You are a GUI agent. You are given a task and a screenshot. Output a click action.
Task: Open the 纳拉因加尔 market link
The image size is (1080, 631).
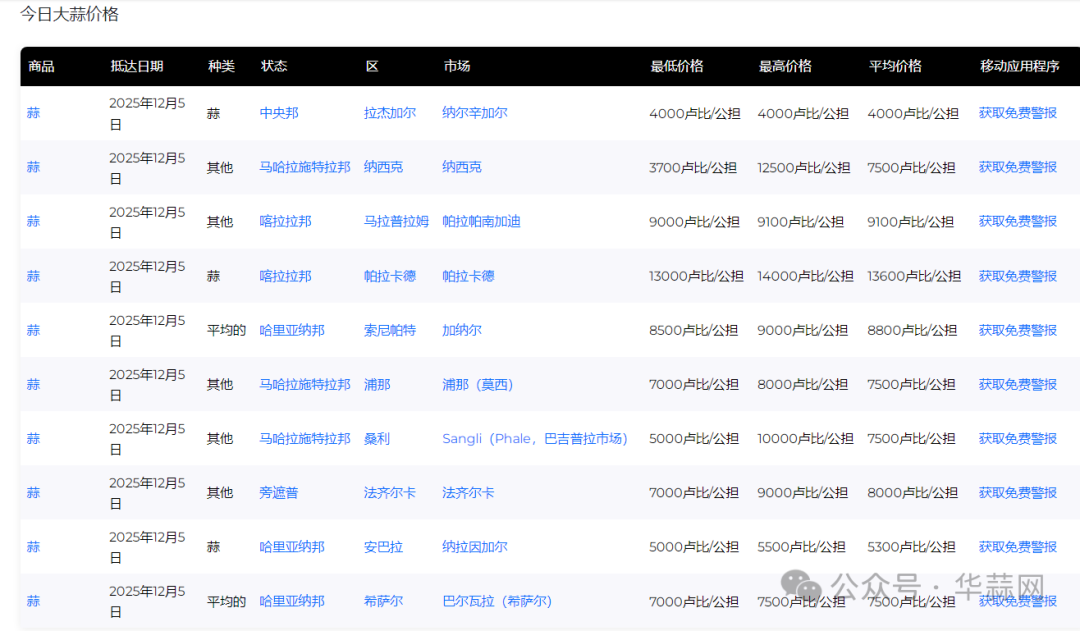pyautogui.click(x=475, y=548)
